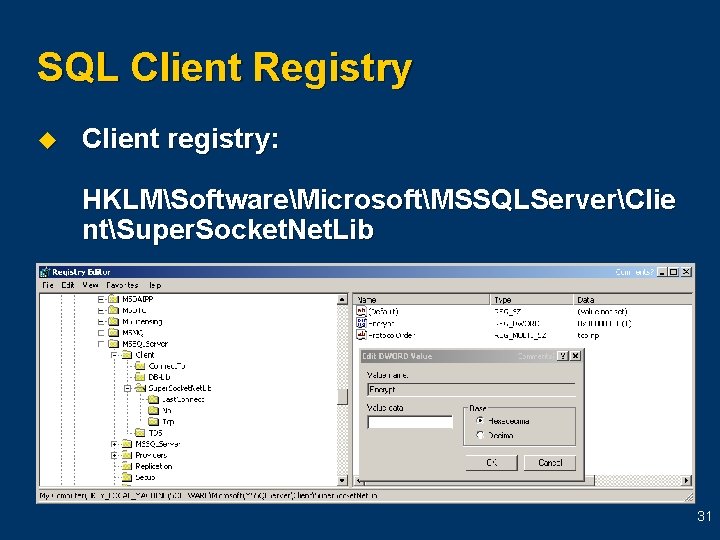Click the help question mark in Edit DWORD dialog
The width and height of the screenshot is (720, 540).
tap(562, 356)
